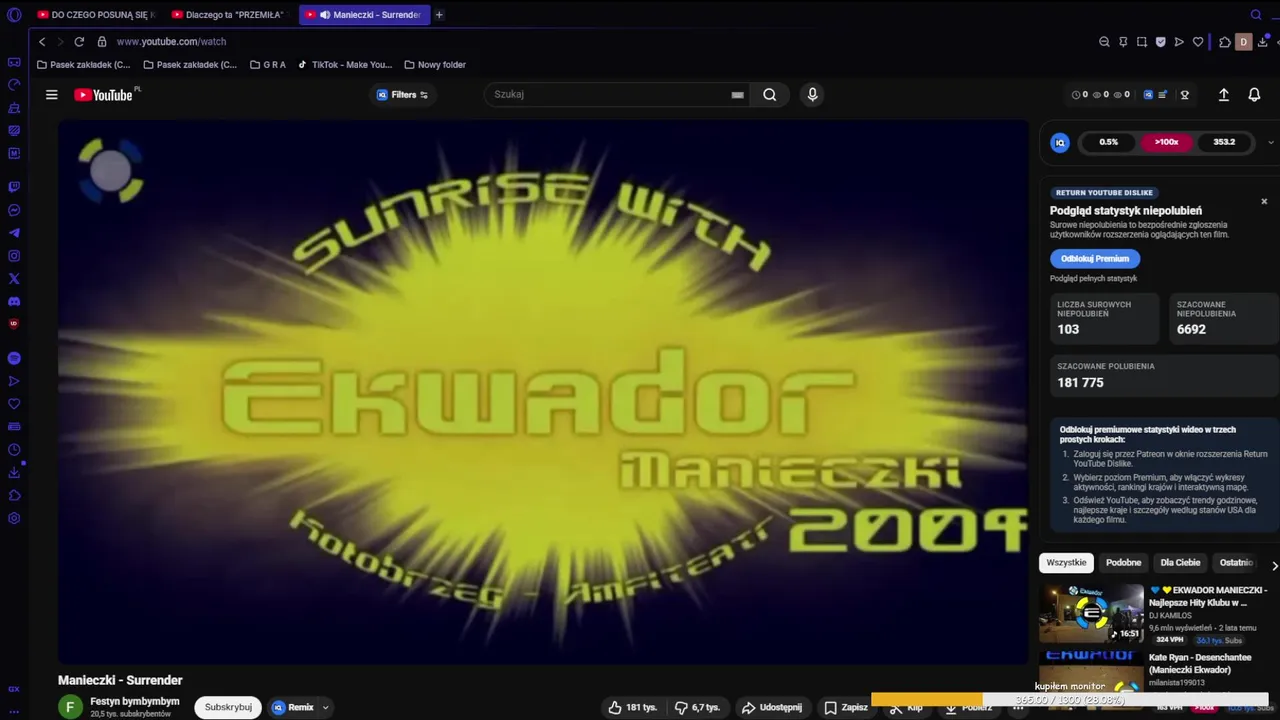
Task: Open the Kate Ryan - Desenchantee video title
Action: [1200, 664]
